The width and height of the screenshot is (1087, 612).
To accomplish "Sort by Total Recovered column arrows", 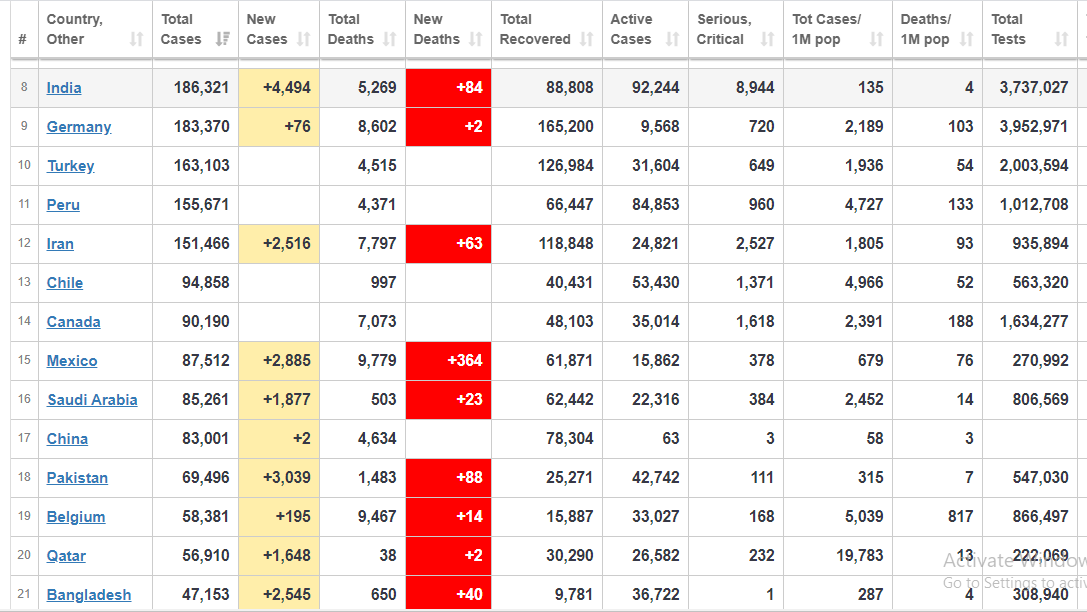I will 586,40.
